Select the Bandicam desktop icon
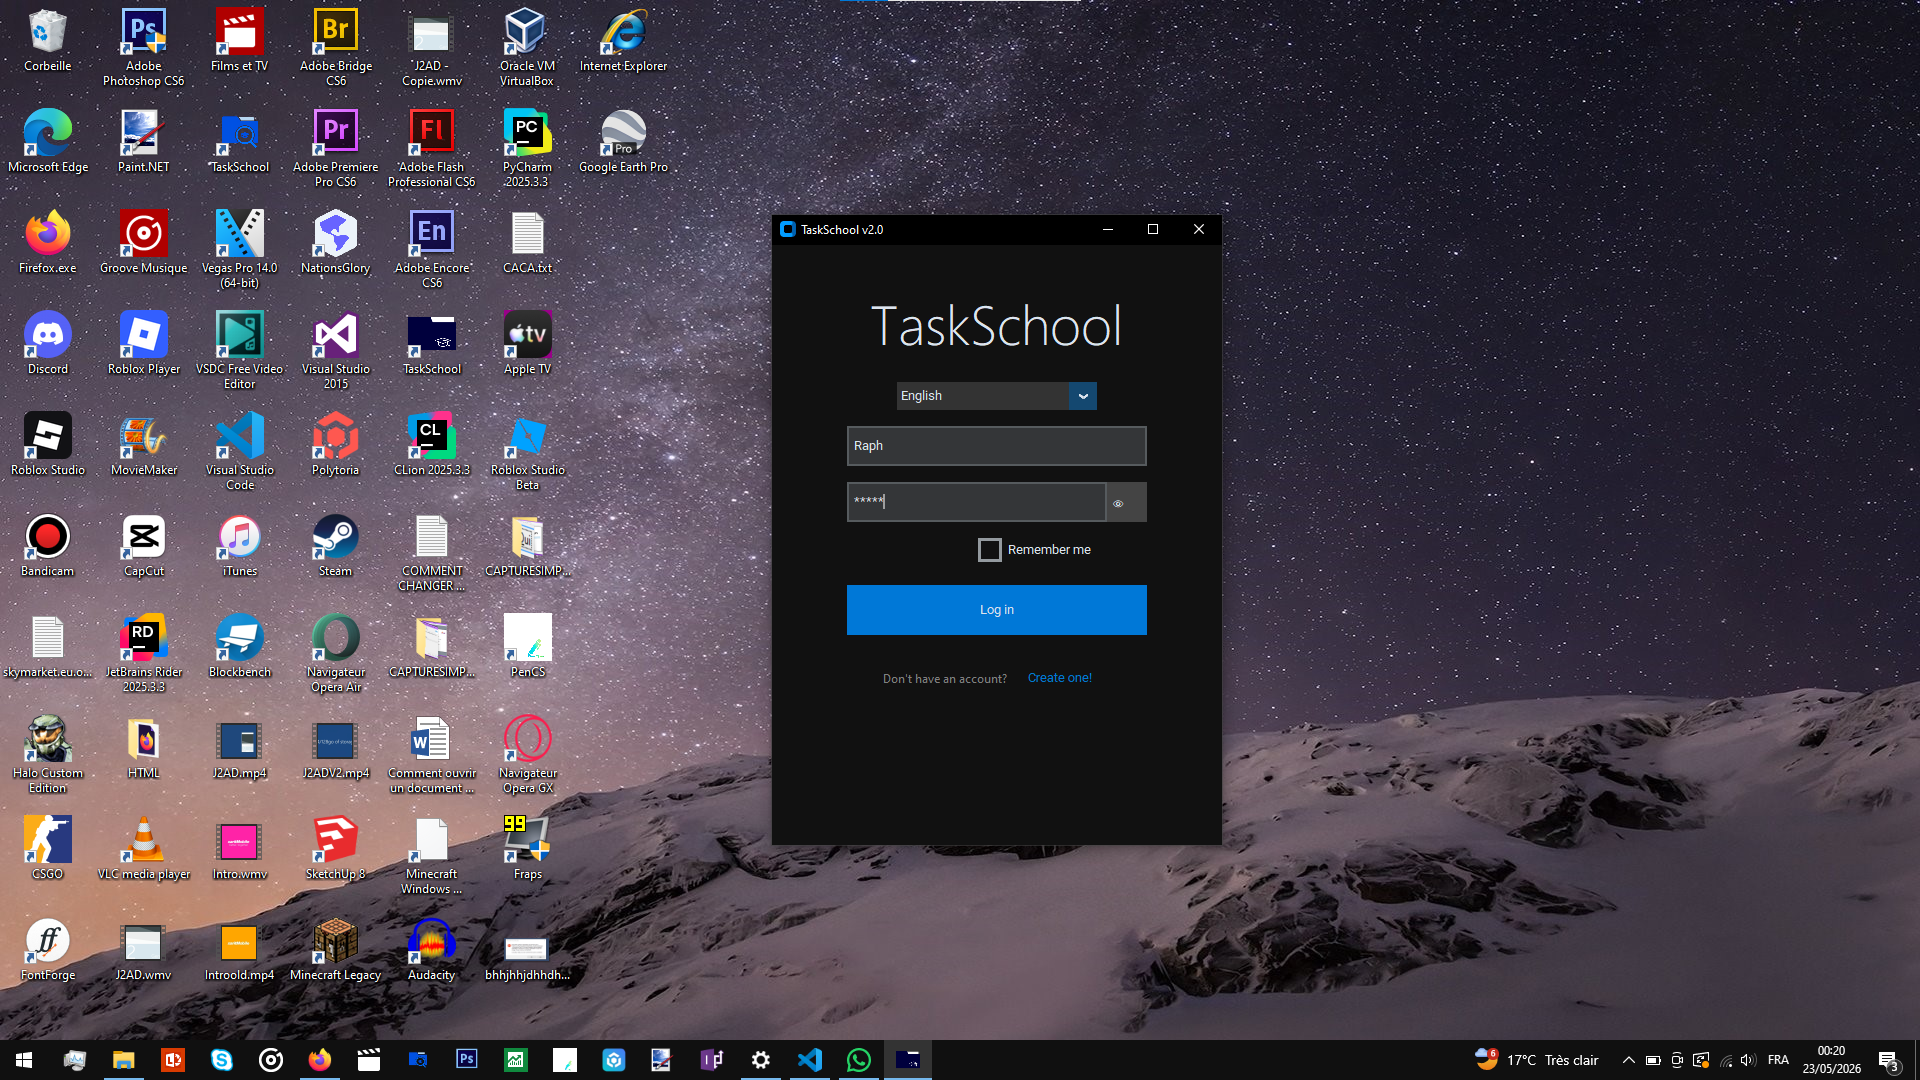This screenshot has height=1080, width=1920. coord(48,546)
